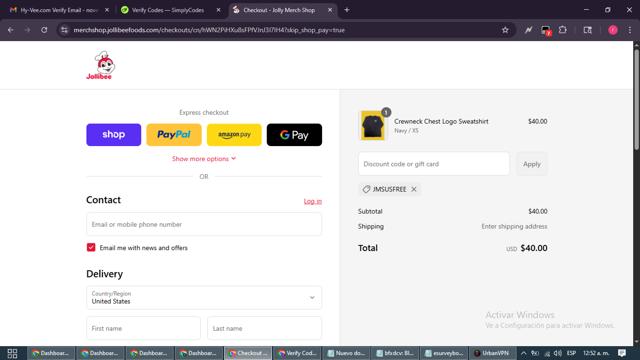Image resolution: width=640 pixels, height=360 pixels.
Task: Close the Hy-Vee Verify Email tab
Action: 107,10
